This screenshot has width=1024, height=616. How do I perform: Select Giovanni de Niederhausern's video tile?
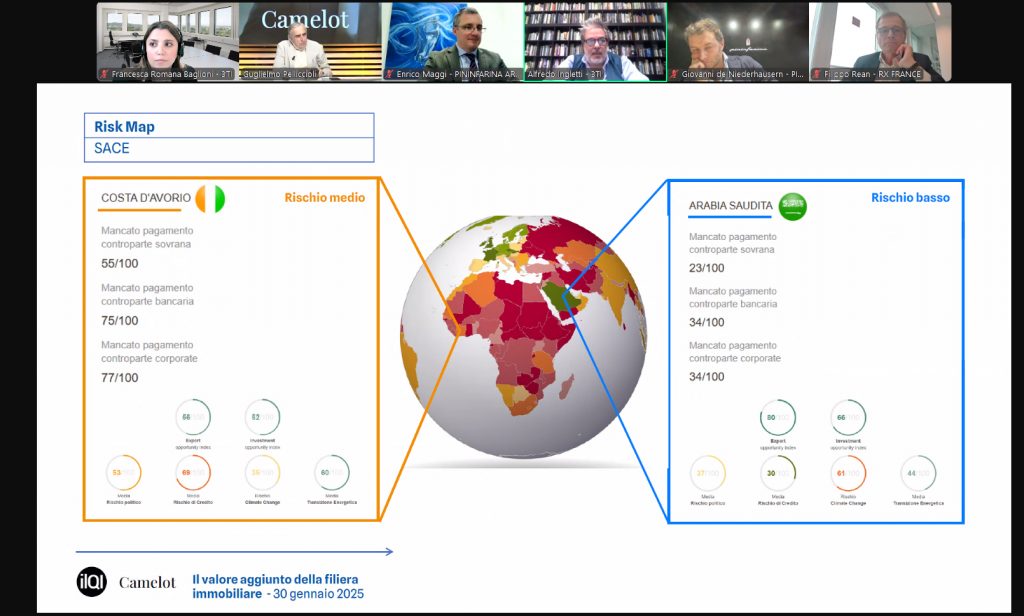[738, 42]
